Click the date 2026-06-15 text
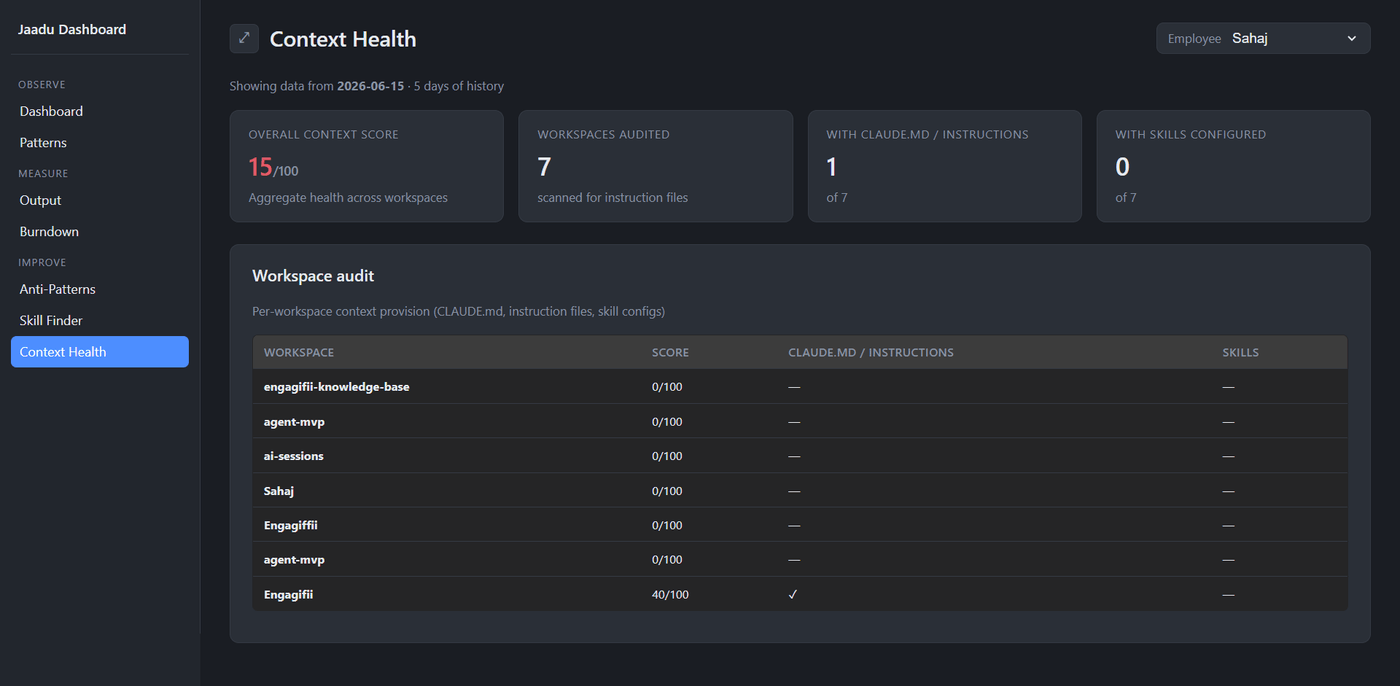The height and width of the screenshot is (686, 1400). (370, 86)
